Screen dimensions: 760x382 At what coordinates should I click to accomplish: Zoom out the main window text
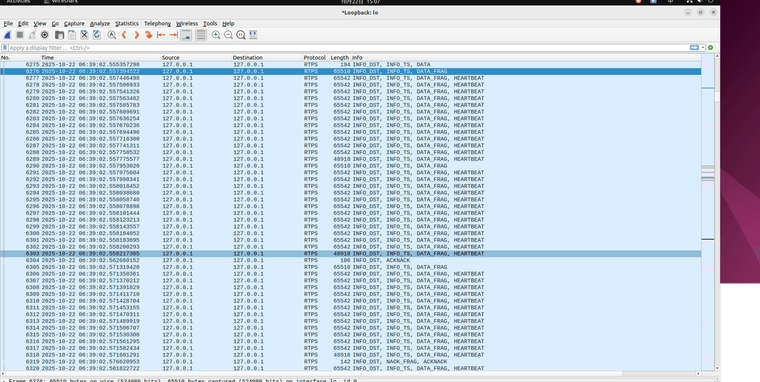point(228,35)
